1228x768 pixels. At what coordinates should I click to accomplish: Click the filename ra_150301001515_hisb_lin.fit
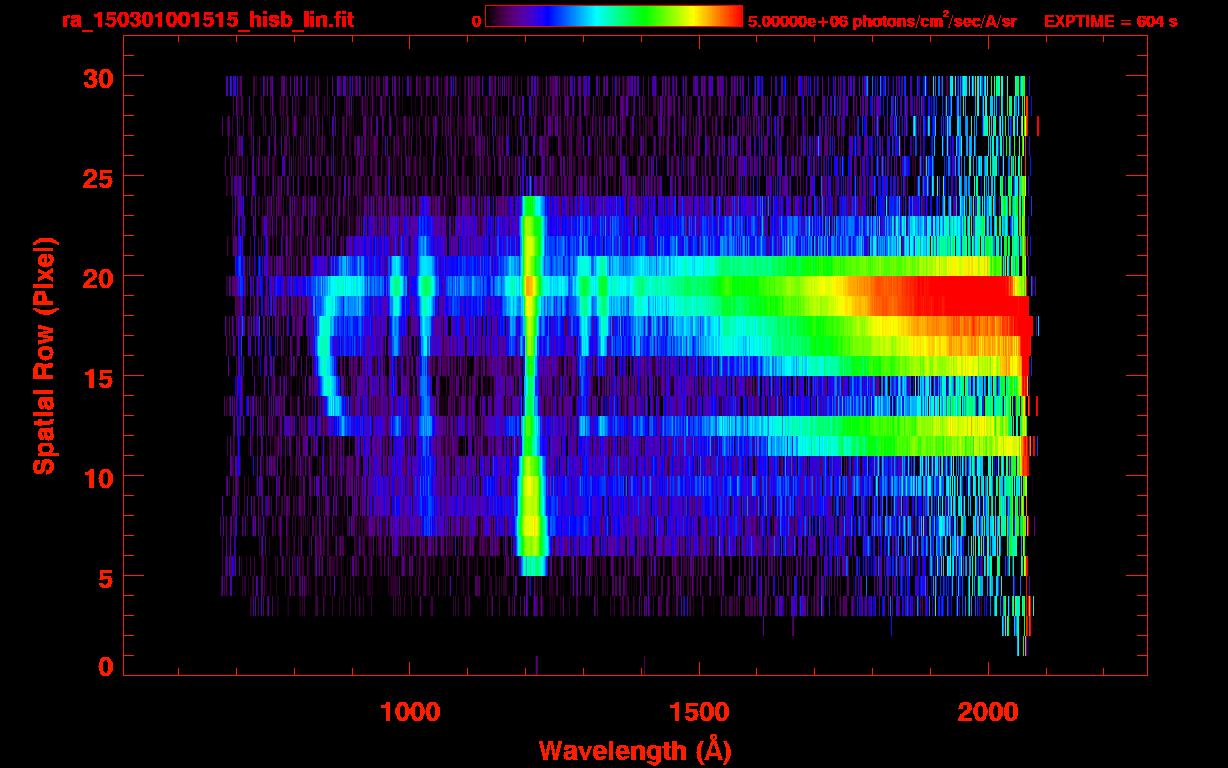click(x=207, y=20)
